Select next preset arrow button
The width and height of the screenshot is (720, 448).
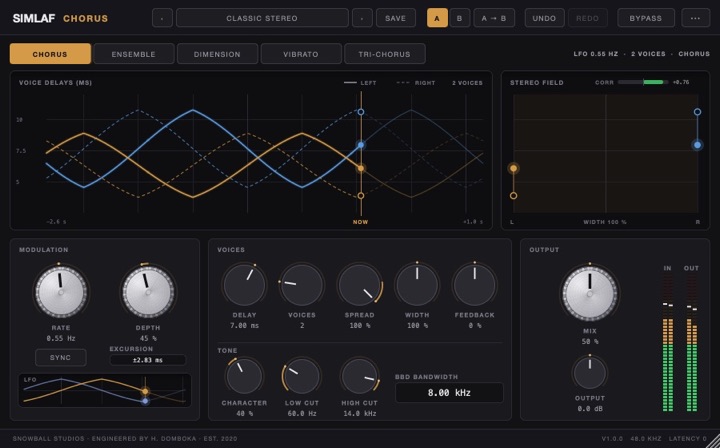click(x=362, y=18)
